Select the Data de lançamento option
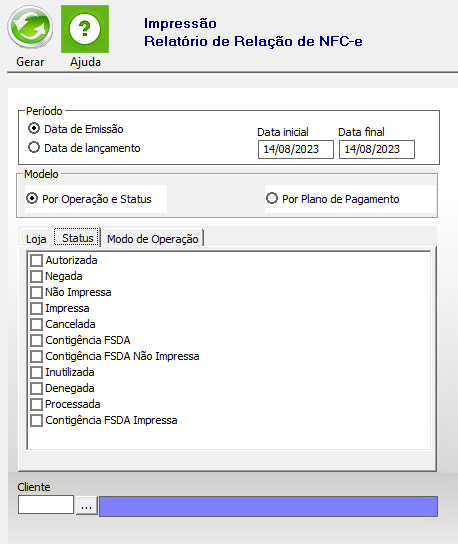 pyautogui.click(x=34, y=147)
